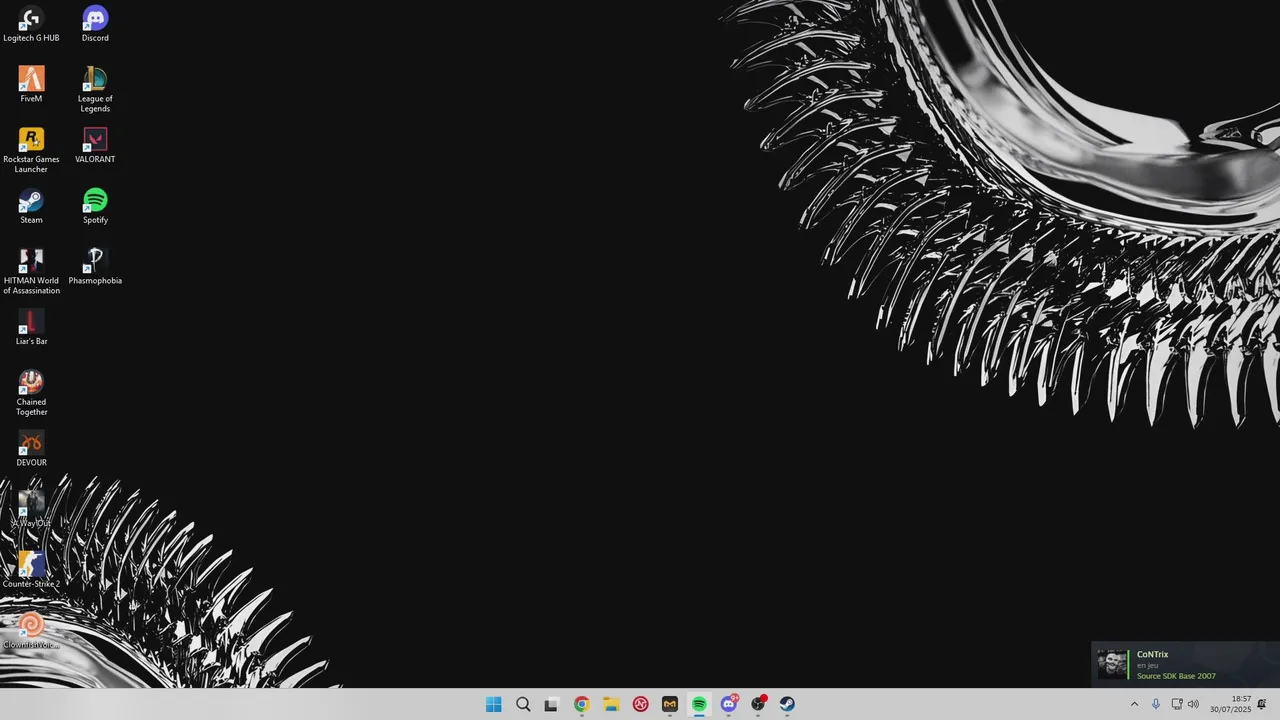Click the yellow M taskbar app icon
The width and height of the screenshot is (1280, 720).
point(670,704)
